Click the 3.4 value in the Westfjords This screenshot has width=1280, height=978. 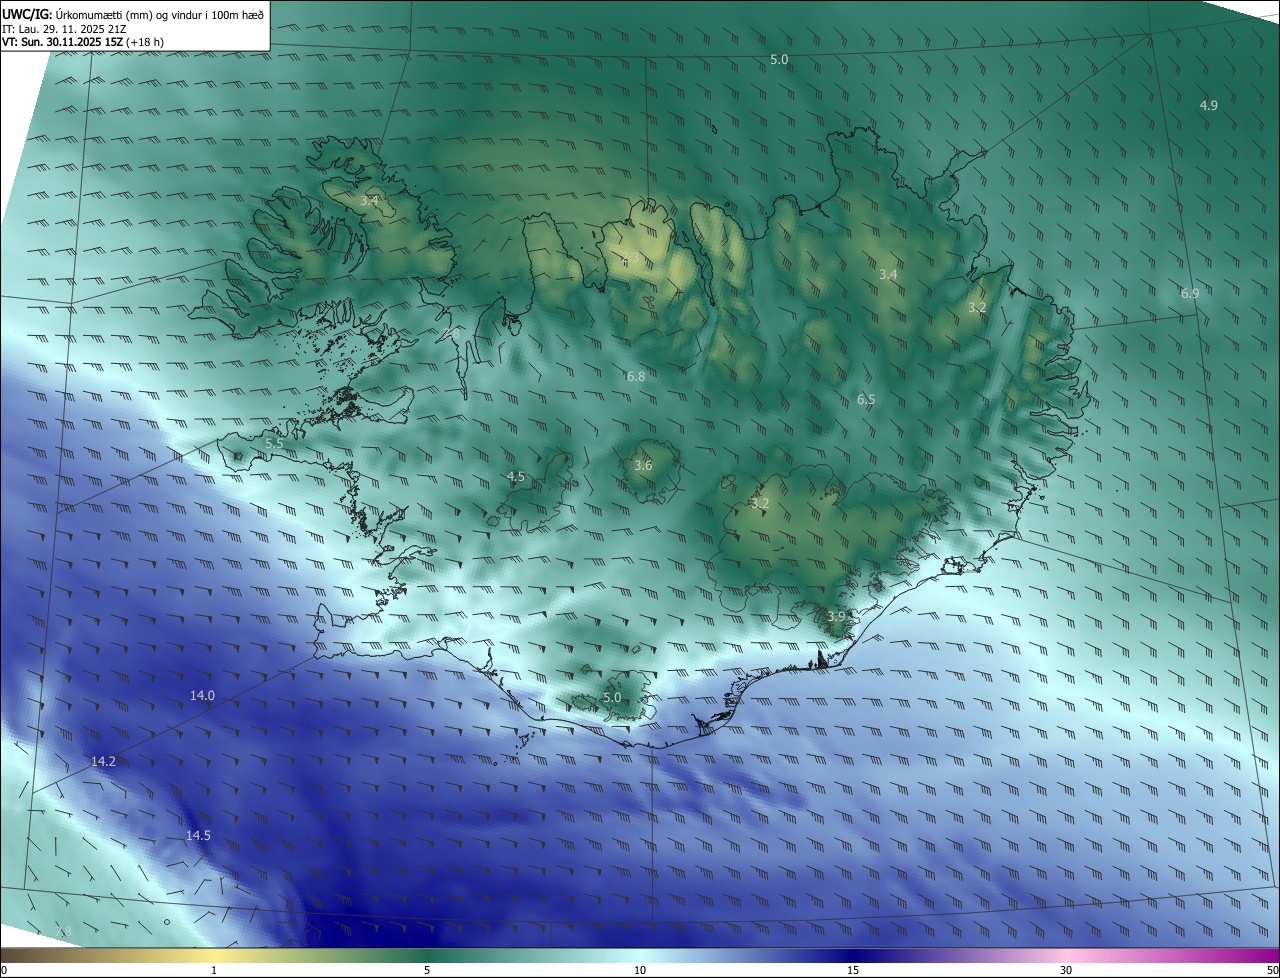point(369,201)
